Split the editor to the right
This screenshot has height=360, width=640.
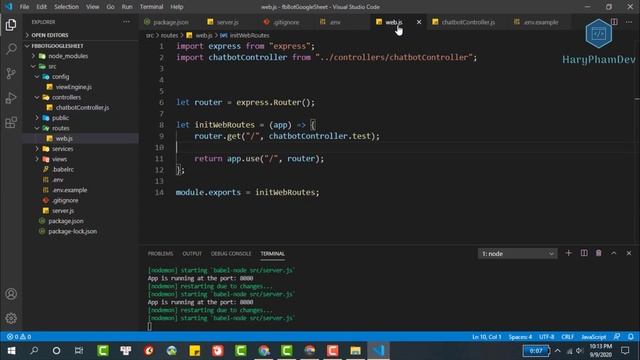pyautogui.click(x=614, y=22)
